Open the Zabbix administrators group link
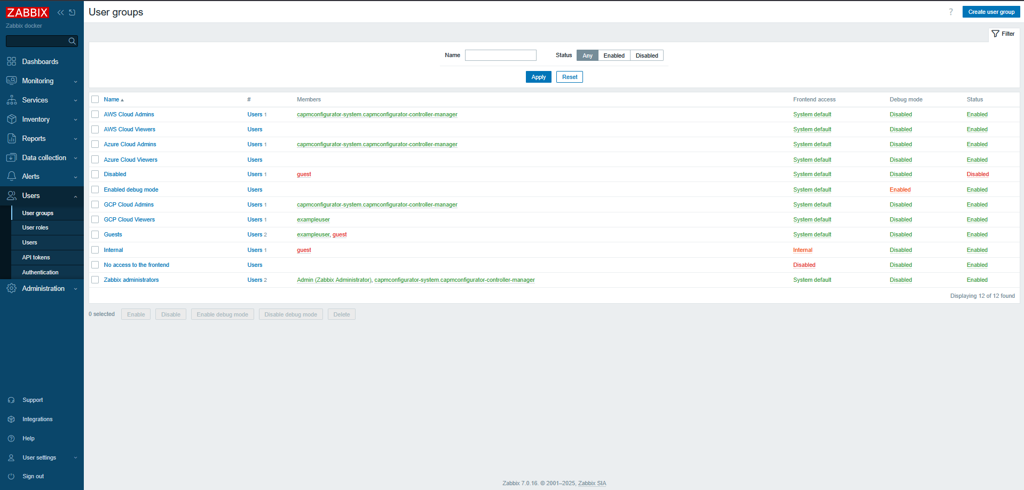 coord(131,280)
